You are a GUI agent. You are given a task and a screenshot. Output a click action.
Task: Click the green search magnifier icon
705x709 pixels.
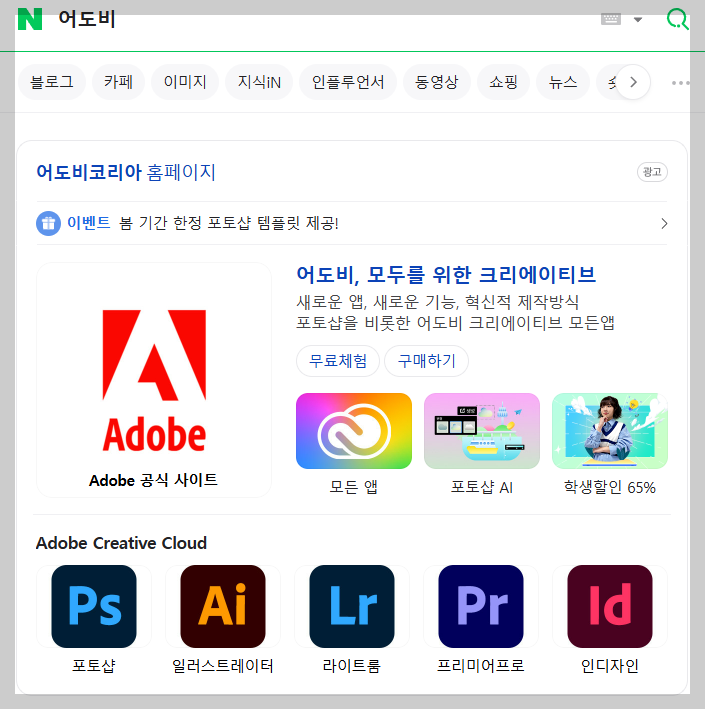677,19
